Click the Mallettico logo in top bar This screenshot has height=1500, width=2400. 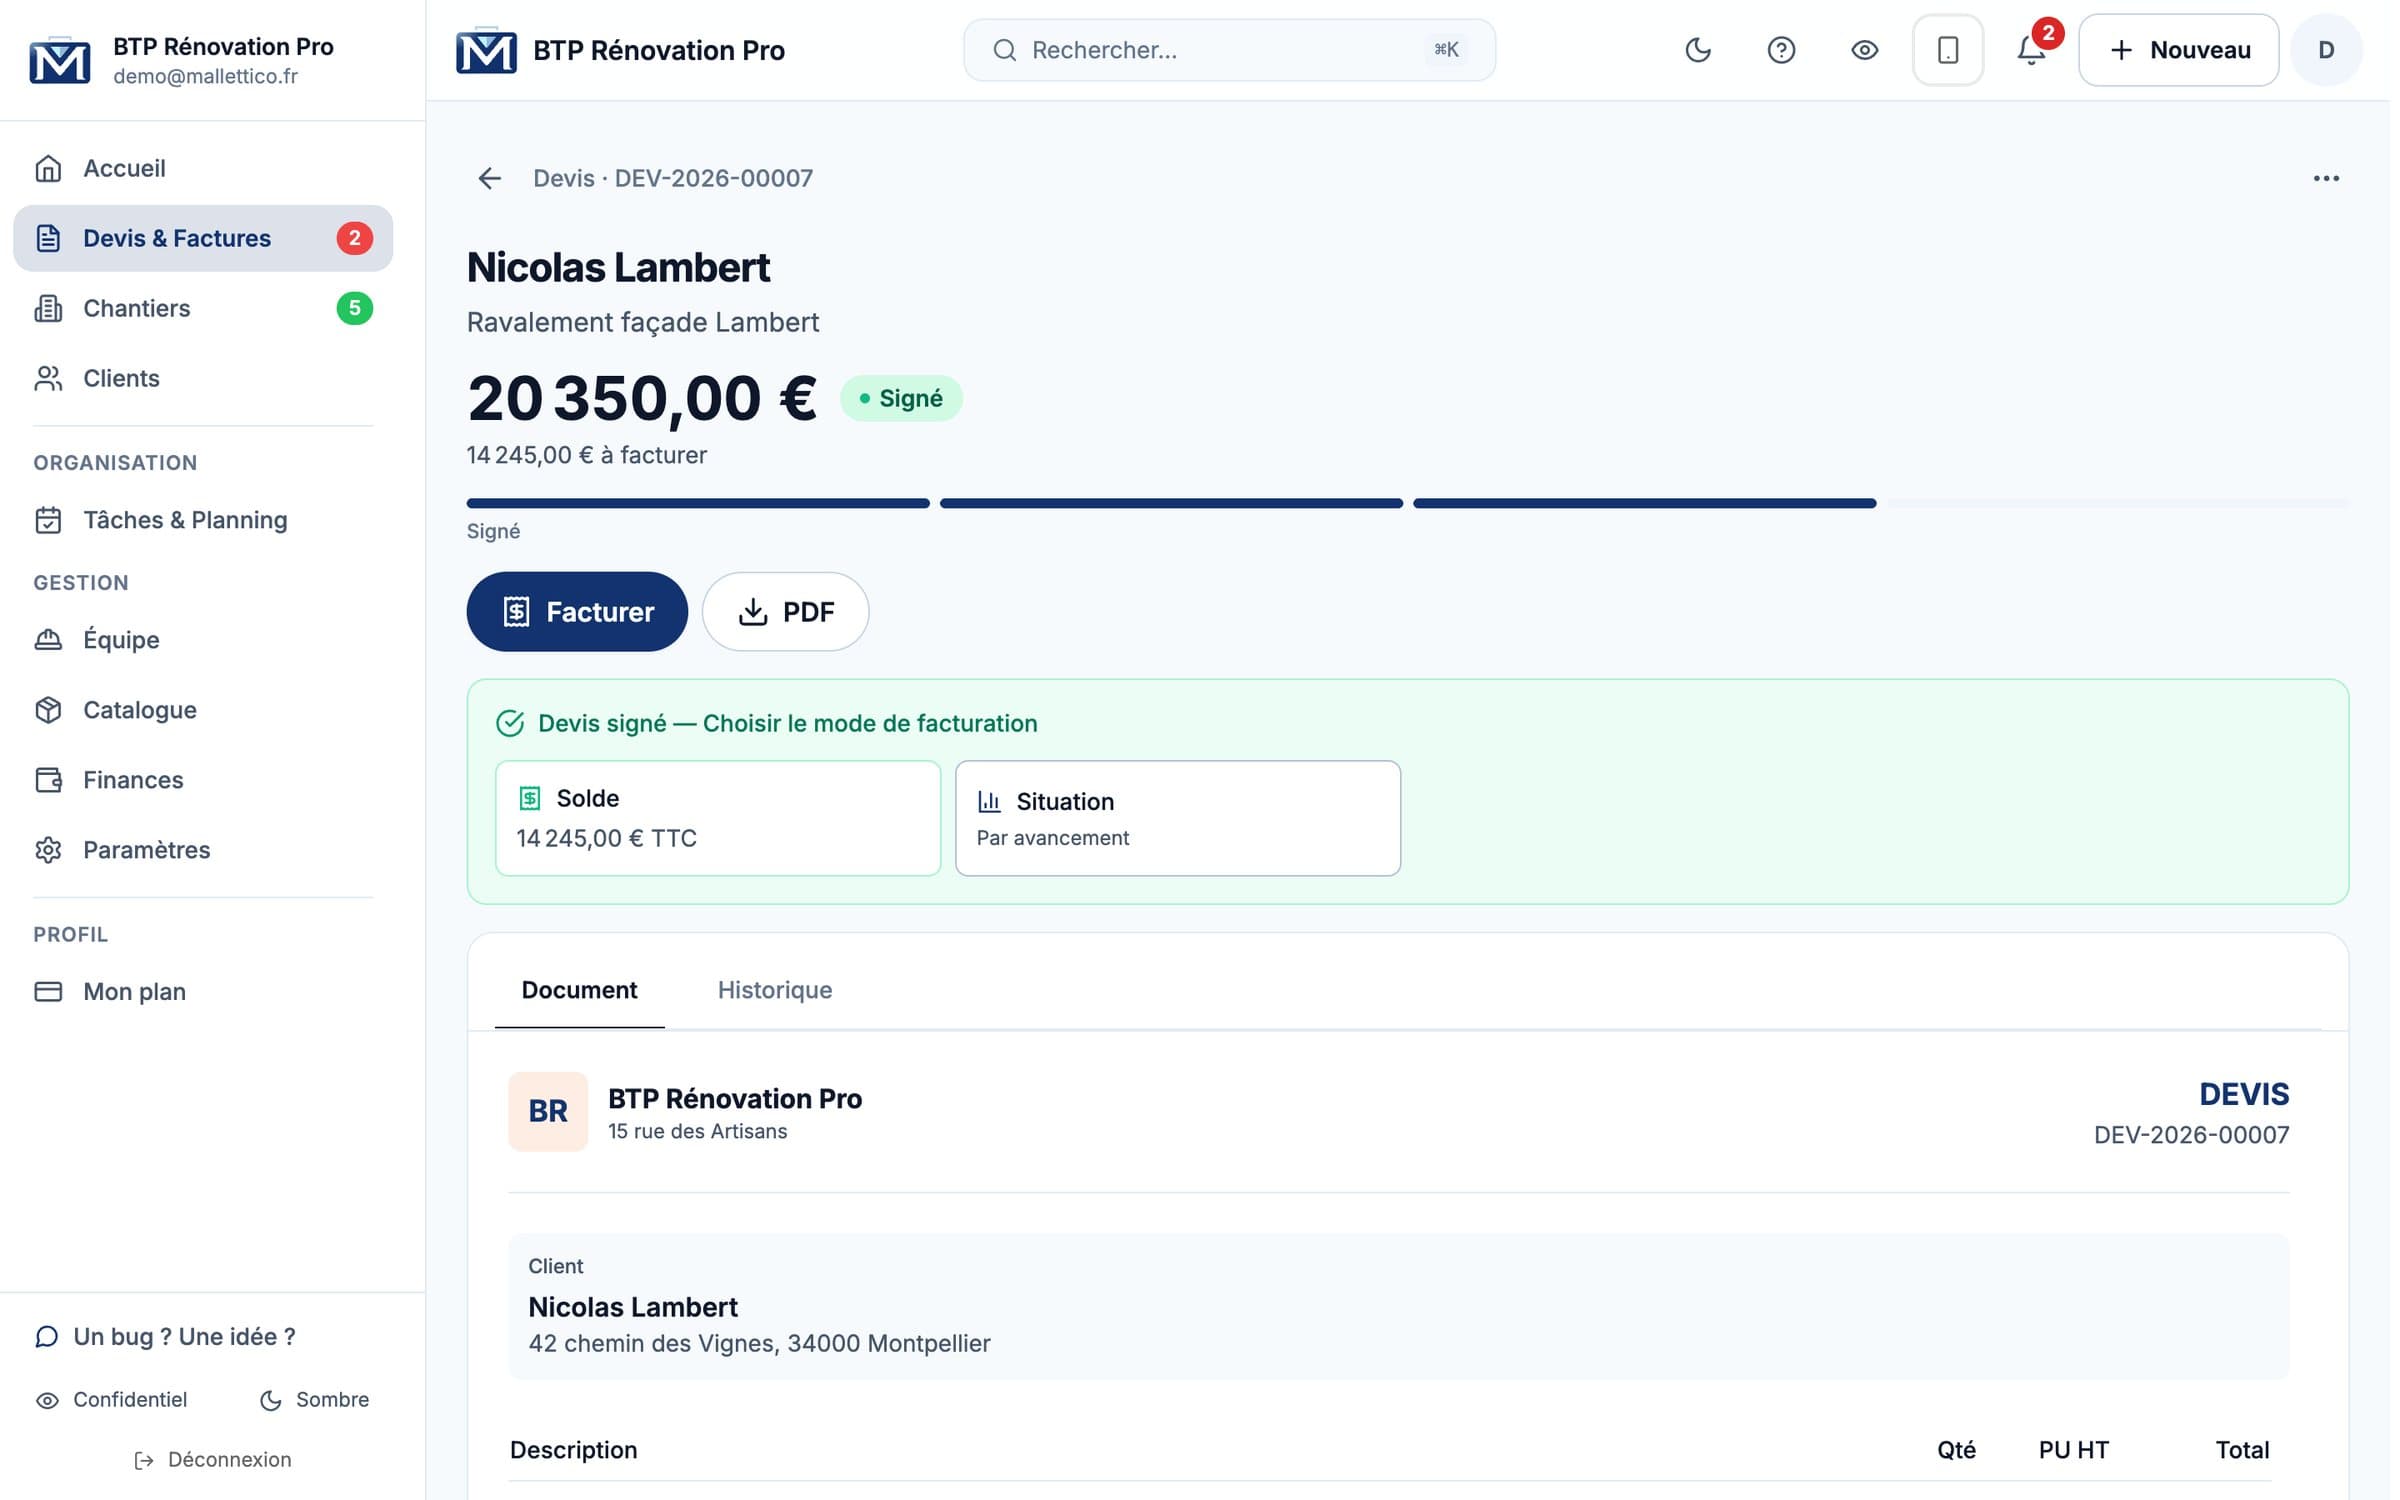pos(486,50)
